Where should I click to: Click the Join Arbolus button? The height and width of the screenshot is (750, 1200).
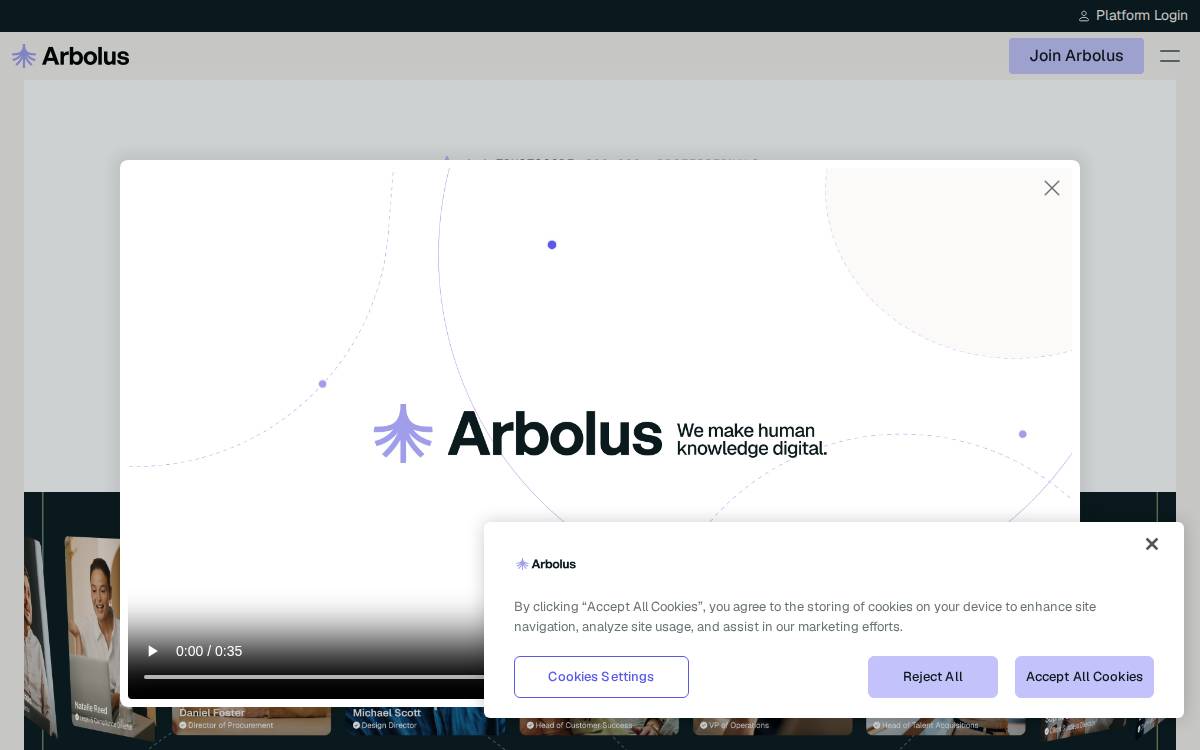coord(1076,56)
